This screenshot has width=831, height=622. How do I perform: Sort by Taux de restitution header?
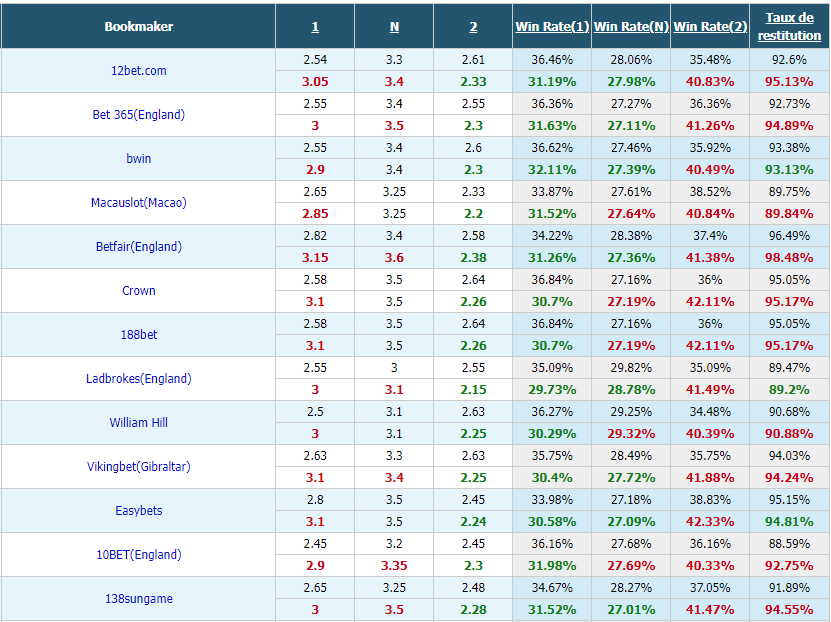[789, 26]
